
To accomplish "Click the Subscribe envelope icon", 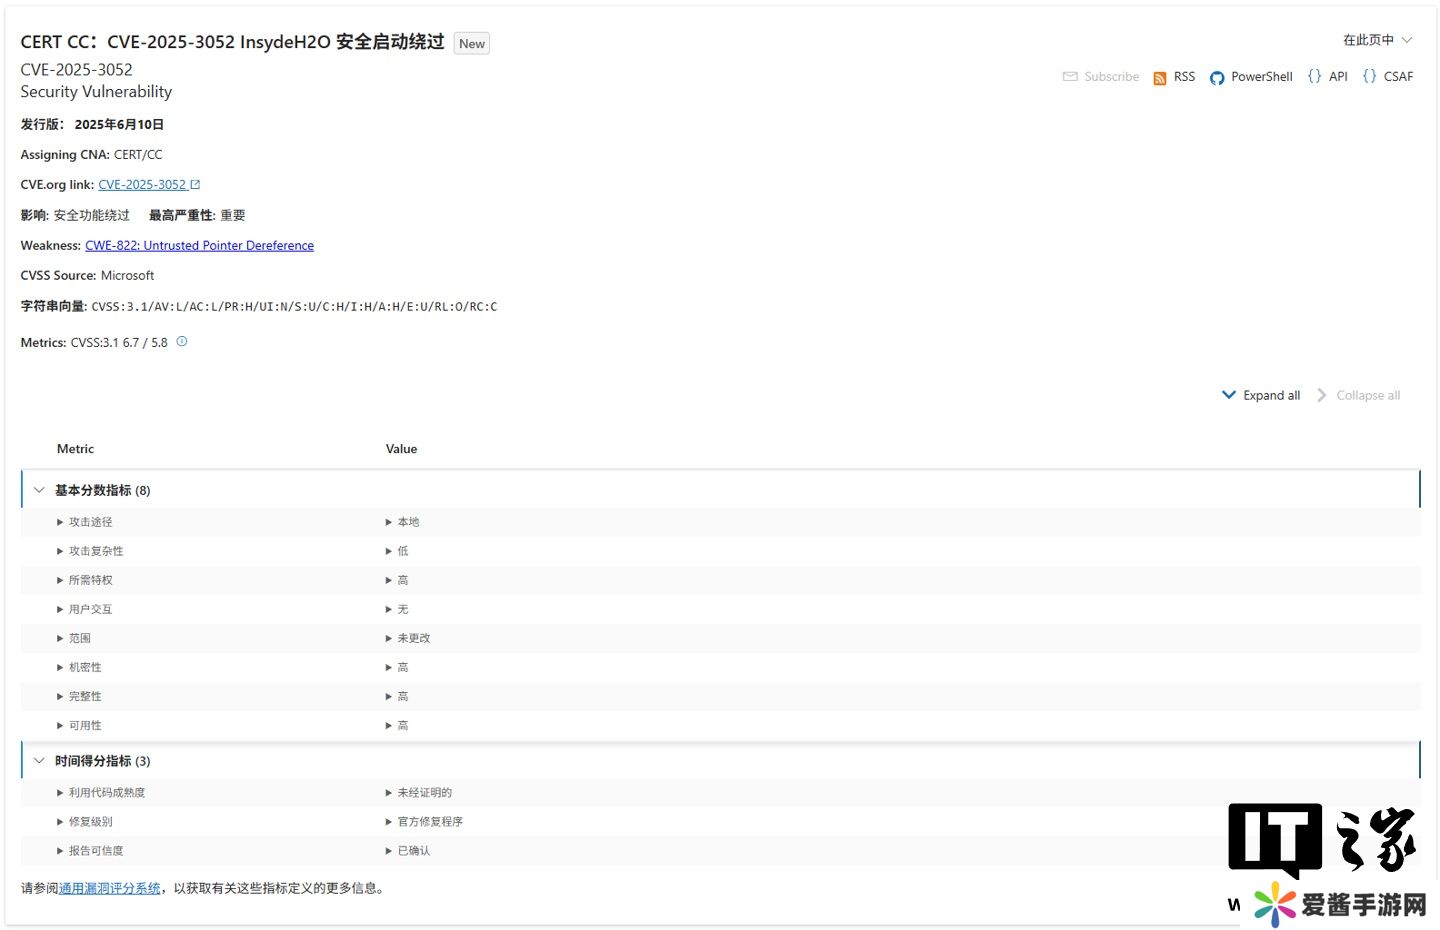I will pyautogui.click(x=1070, y=77).
